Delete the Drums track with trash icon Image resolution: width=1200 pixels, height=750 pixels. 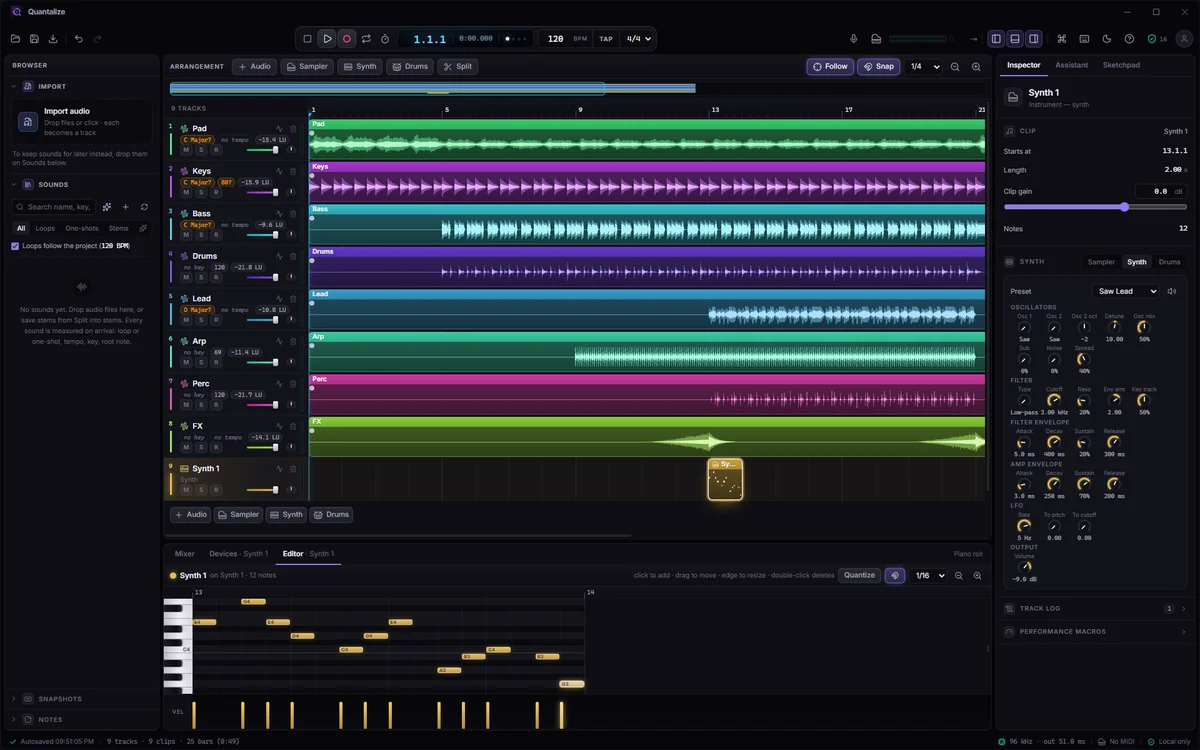pyautogui.click(x=293, y=256)
